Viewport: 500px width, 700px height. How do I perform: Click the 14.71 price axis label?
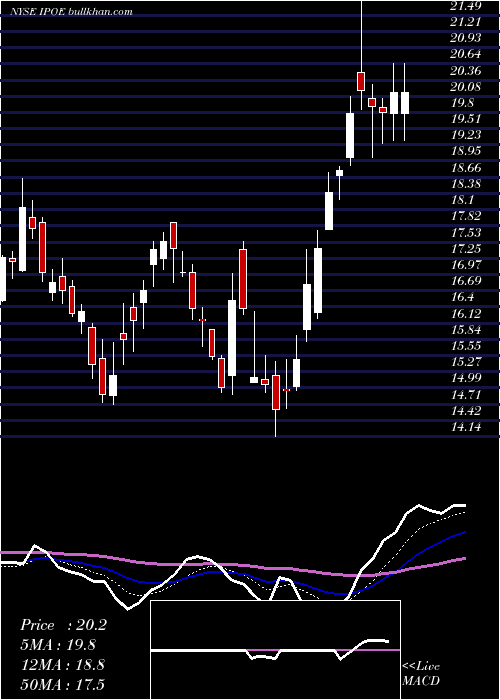click(x=466, y=394)
